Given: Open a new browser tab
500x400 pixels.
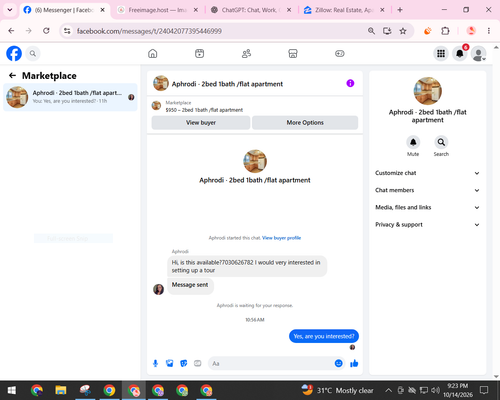Looking at the screenshot, I should [x=400, y=10].
